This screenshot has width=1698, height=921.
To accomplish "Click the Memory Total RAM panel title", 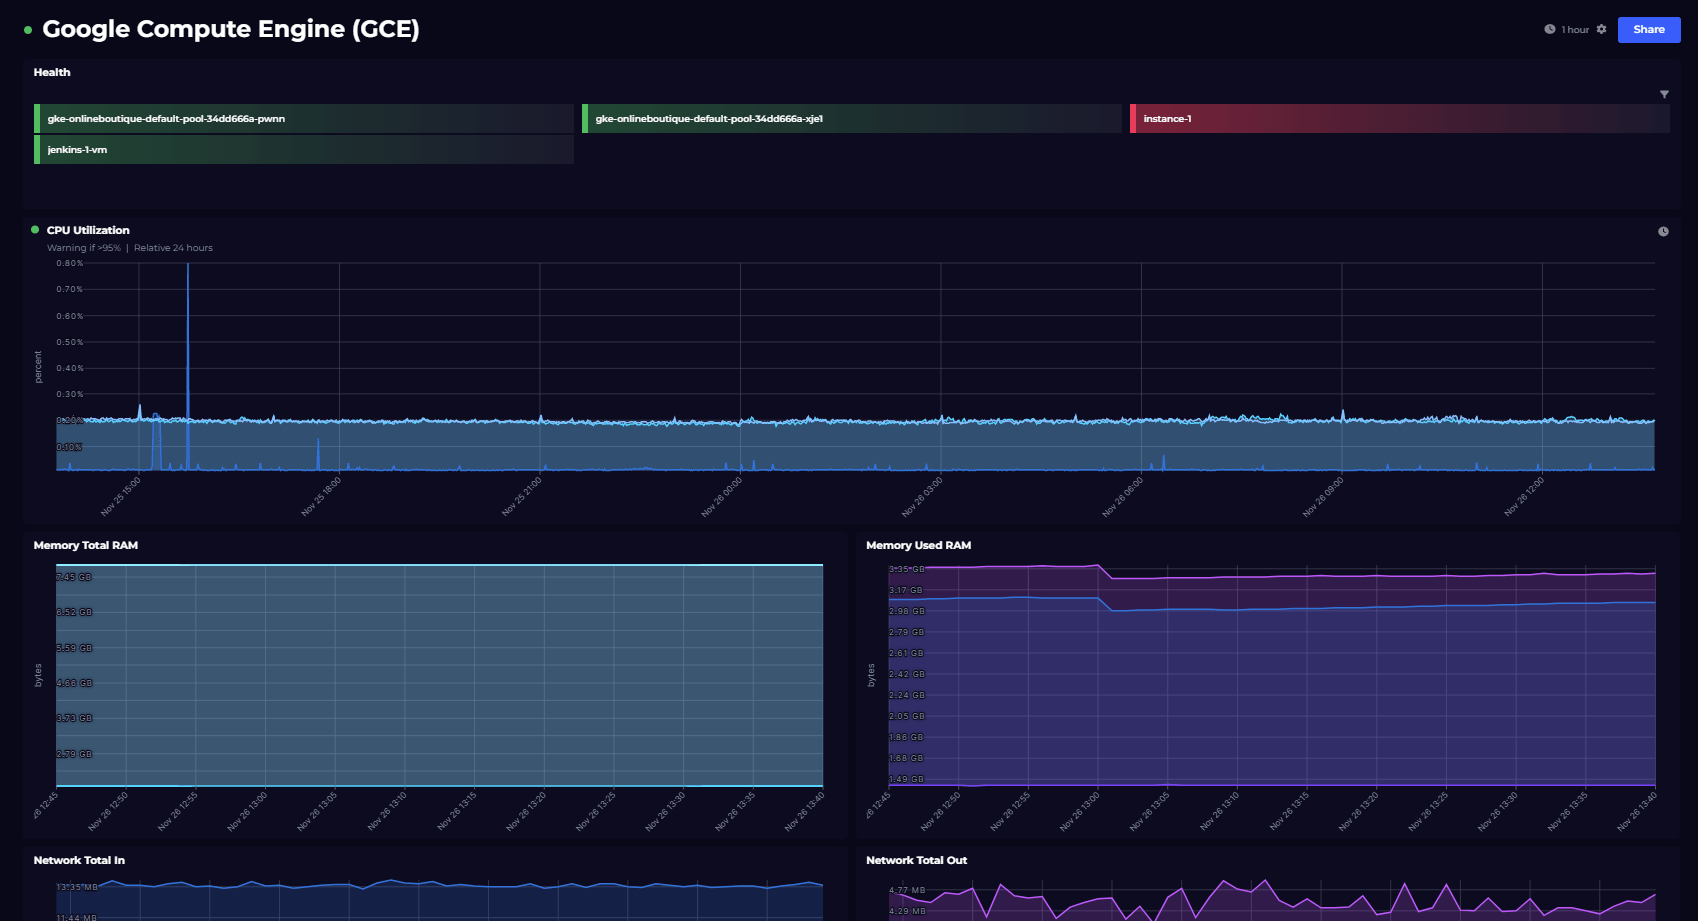I will click(x=85, y=545).
